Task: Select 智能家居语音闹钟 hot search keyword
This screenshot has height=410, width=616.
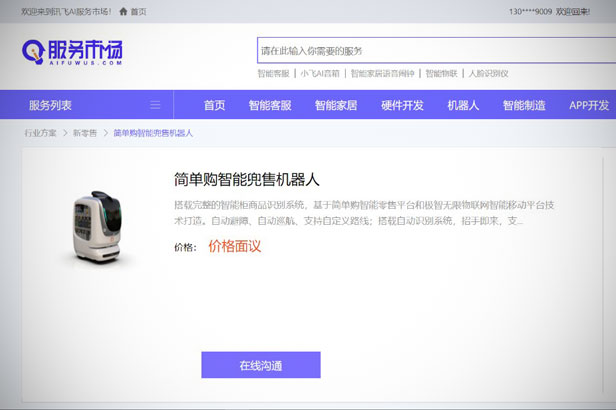Action: [382, 73]
